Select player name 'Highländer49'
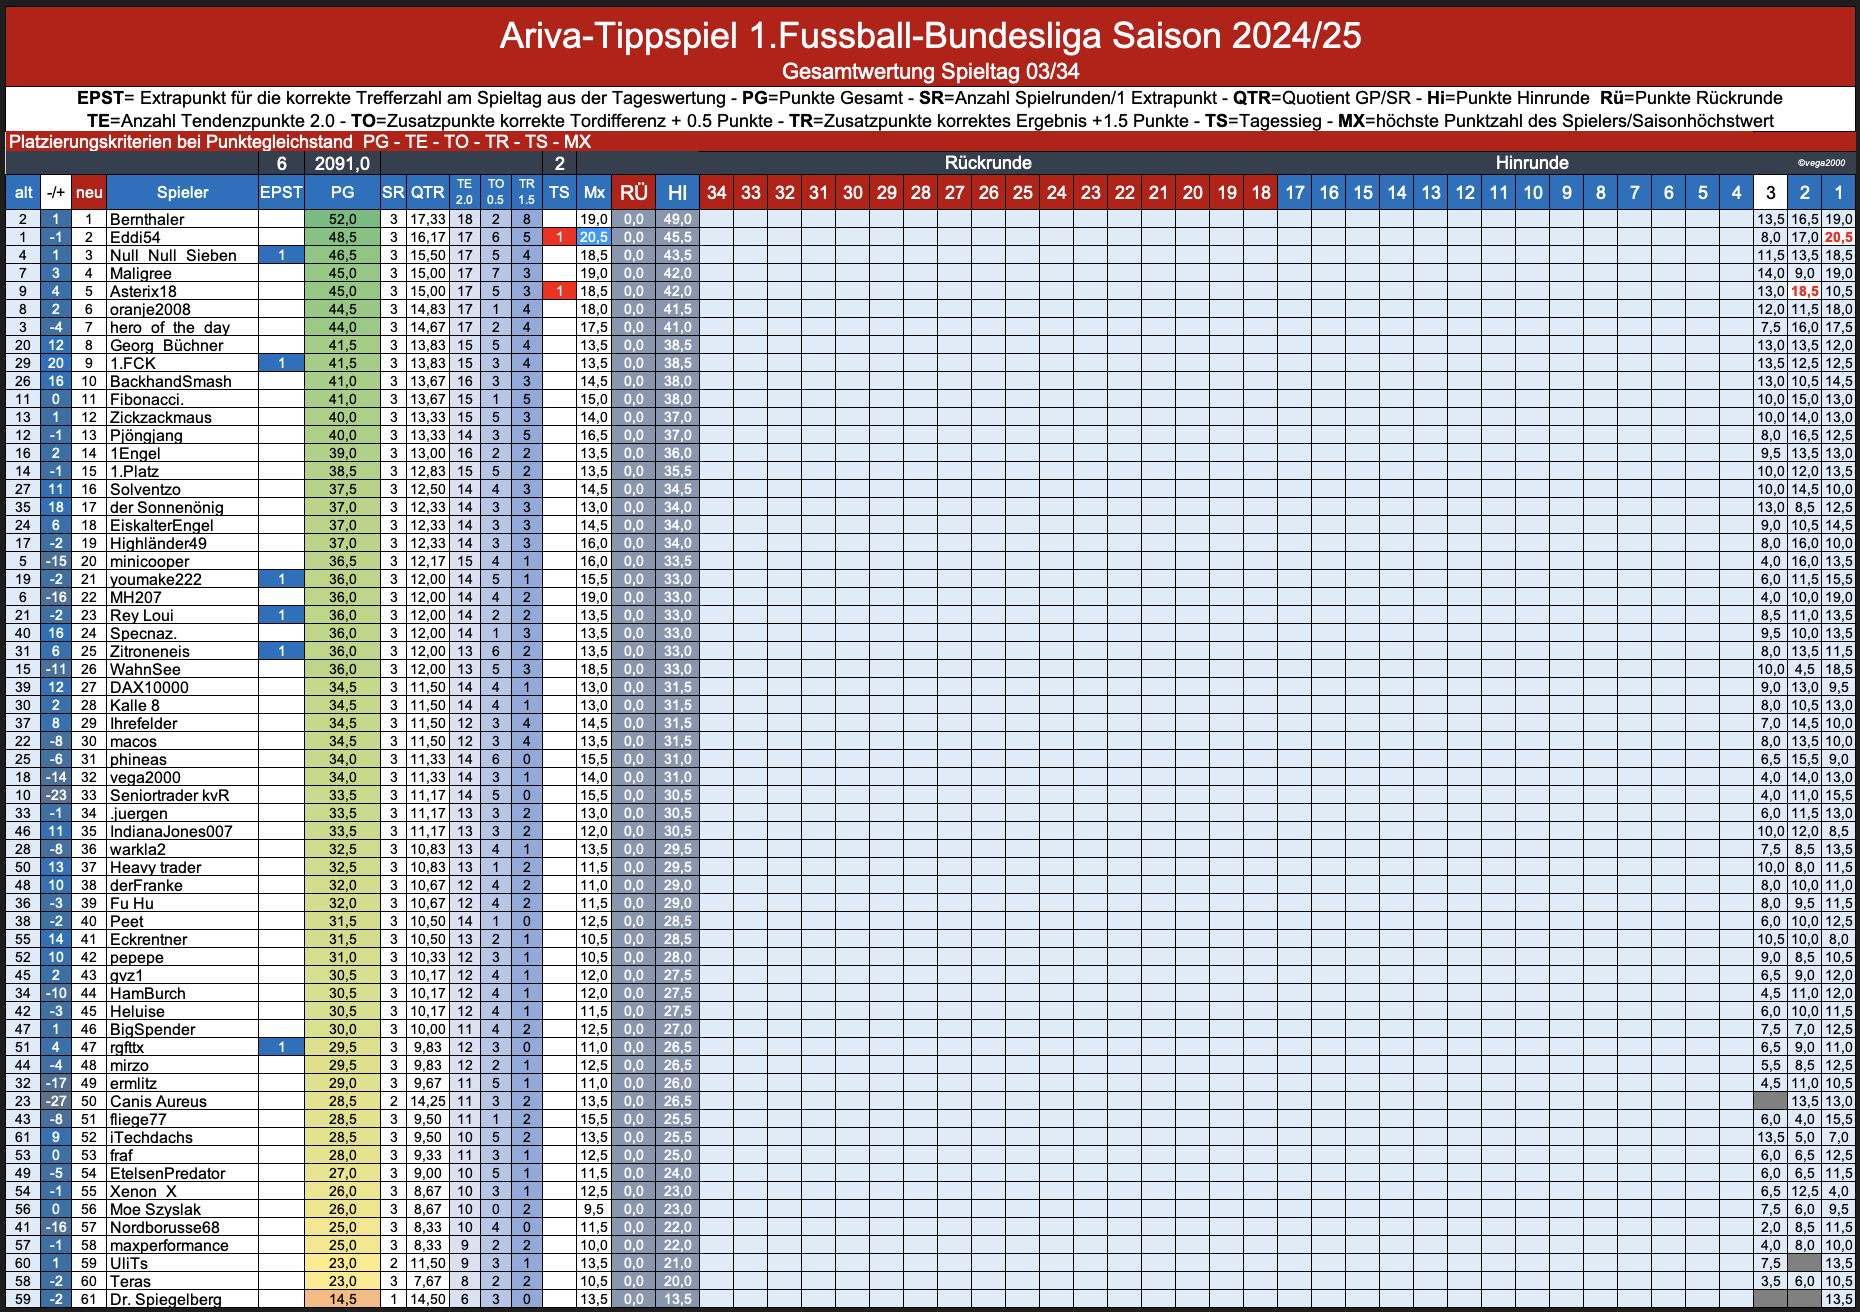The height and width of the screenshot is (1312, 1860). pyautogui.click(x=159, y=543)
